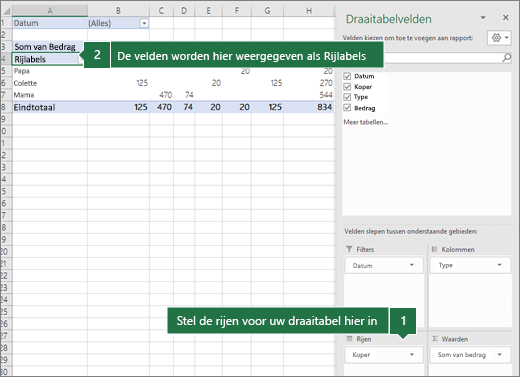This screenshot has height=377, width=520.
Task: Select the Mama row label
Action: pos(50,95)
